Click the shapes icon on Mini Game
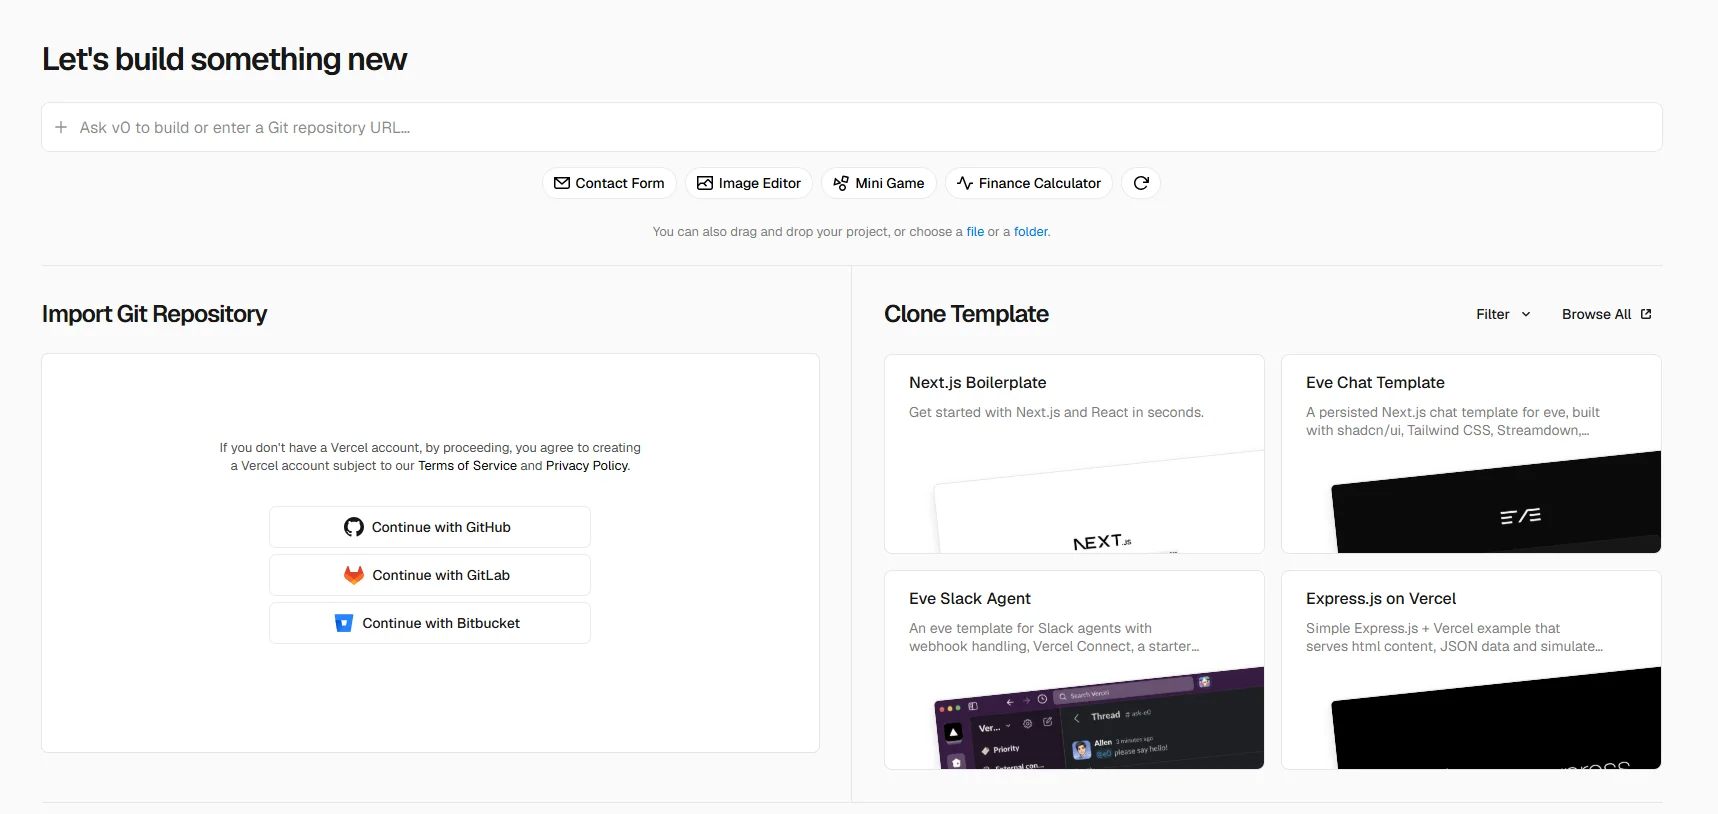The width and height of the screenshot is (1718, 814). (841, 183)
